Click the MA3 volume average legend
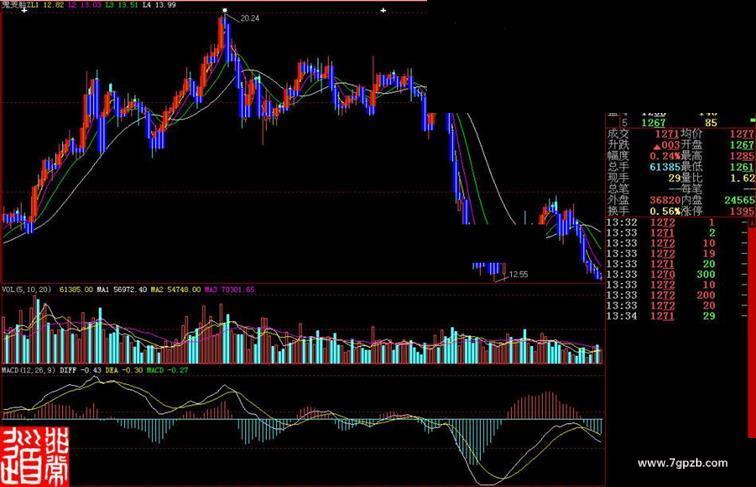The height and width of the screenshot is (487, 756). [x=229, y=290]
